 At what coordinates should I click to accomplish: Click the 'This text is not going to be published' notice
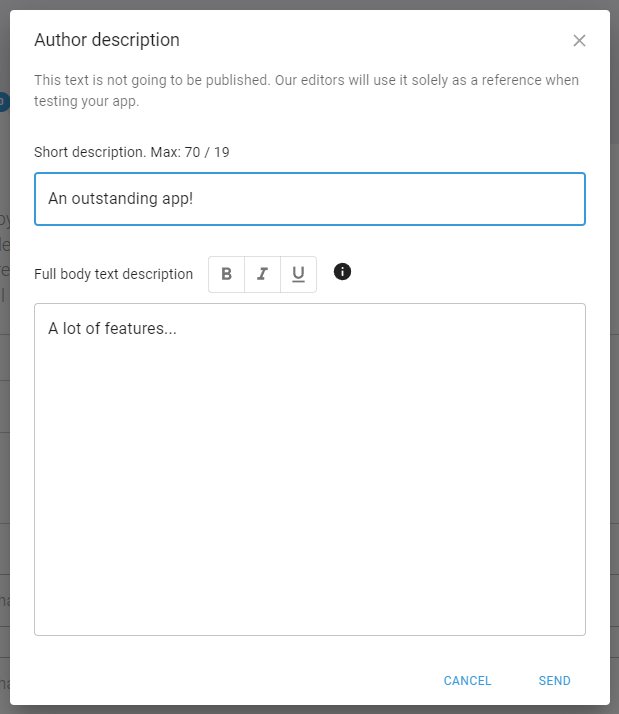(x=307, y=91)
